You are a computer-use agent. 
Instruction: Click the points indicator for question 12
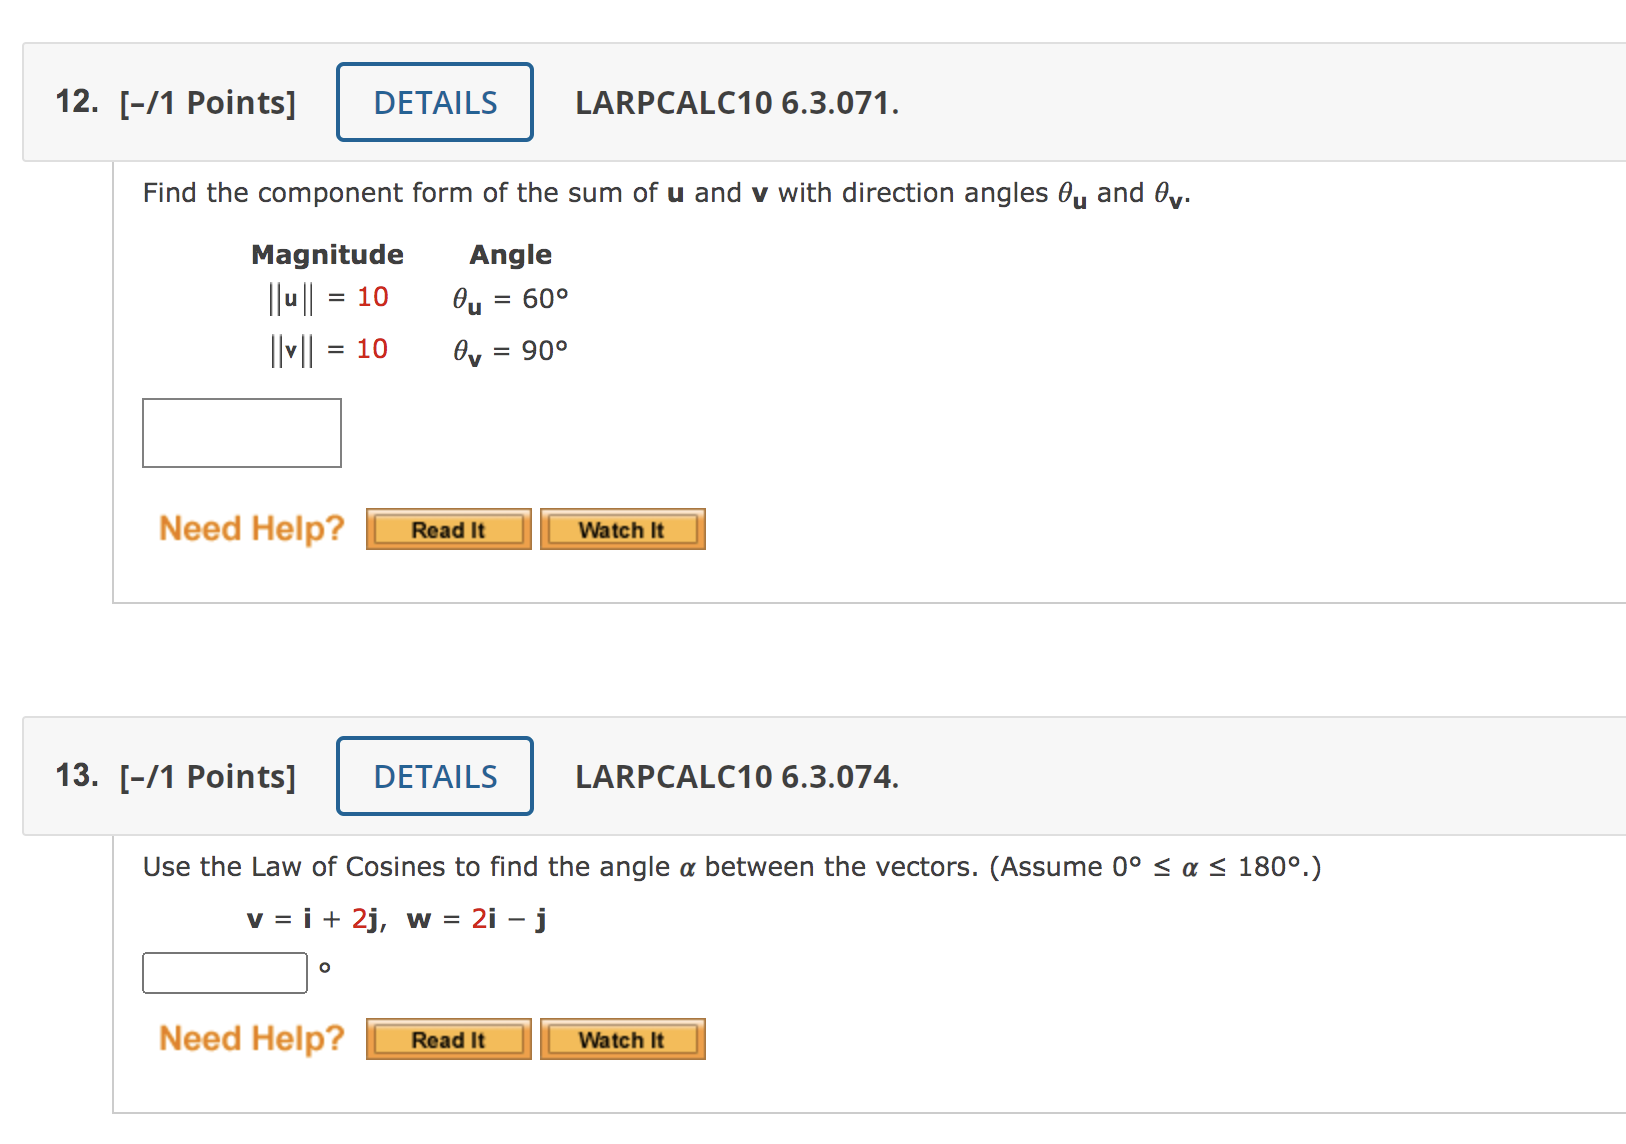[206, 102]
